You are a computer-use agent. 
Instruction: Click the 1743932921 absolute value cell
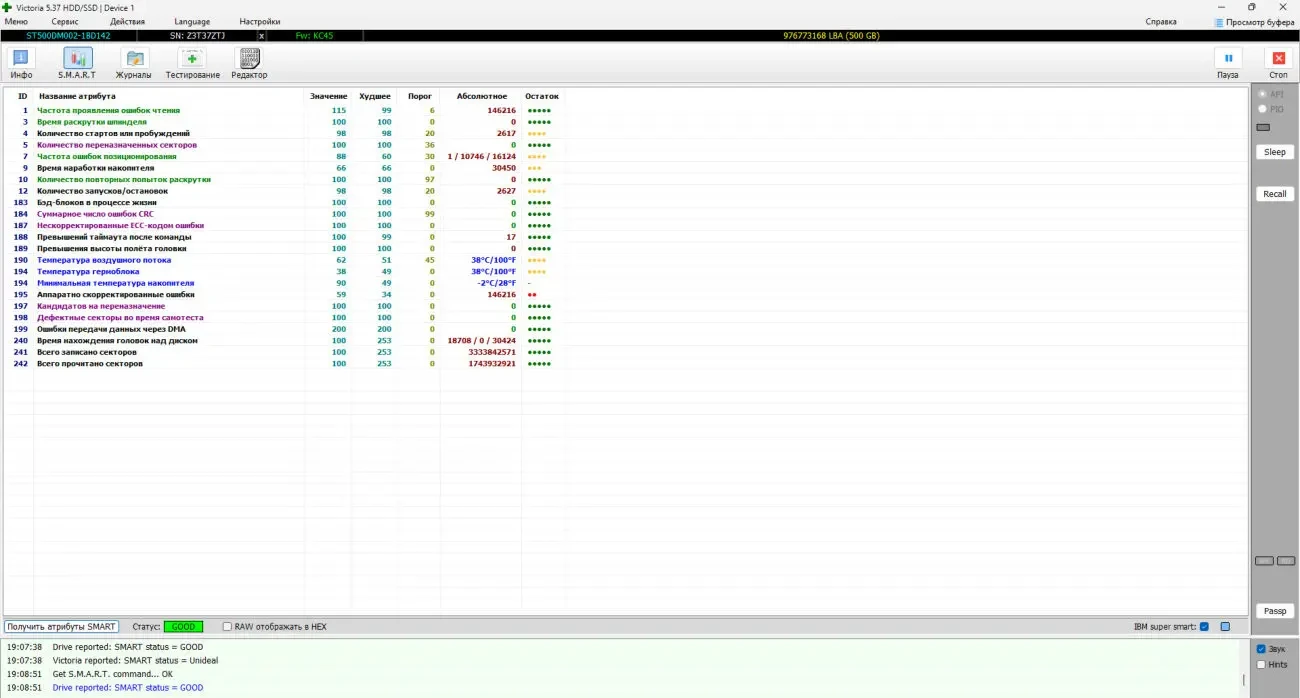[x=492, y=363]
